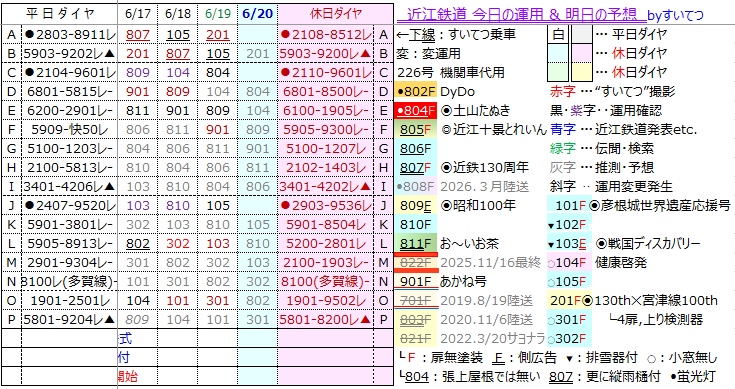Click weekday cell 6801-5815レ
Screen dimensions: 735x389
coord(69,91)
